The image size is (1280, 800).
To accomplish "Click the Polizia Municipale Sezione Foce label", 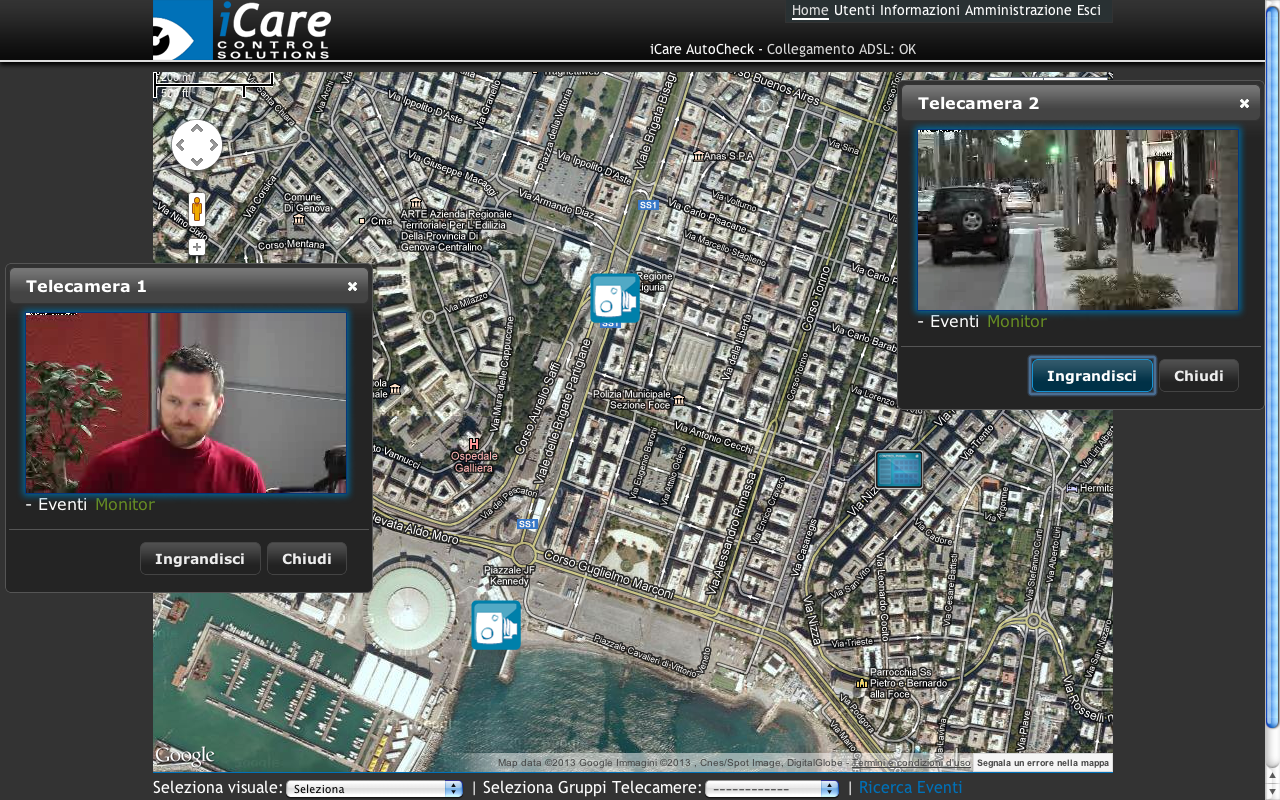I will 633,400.
